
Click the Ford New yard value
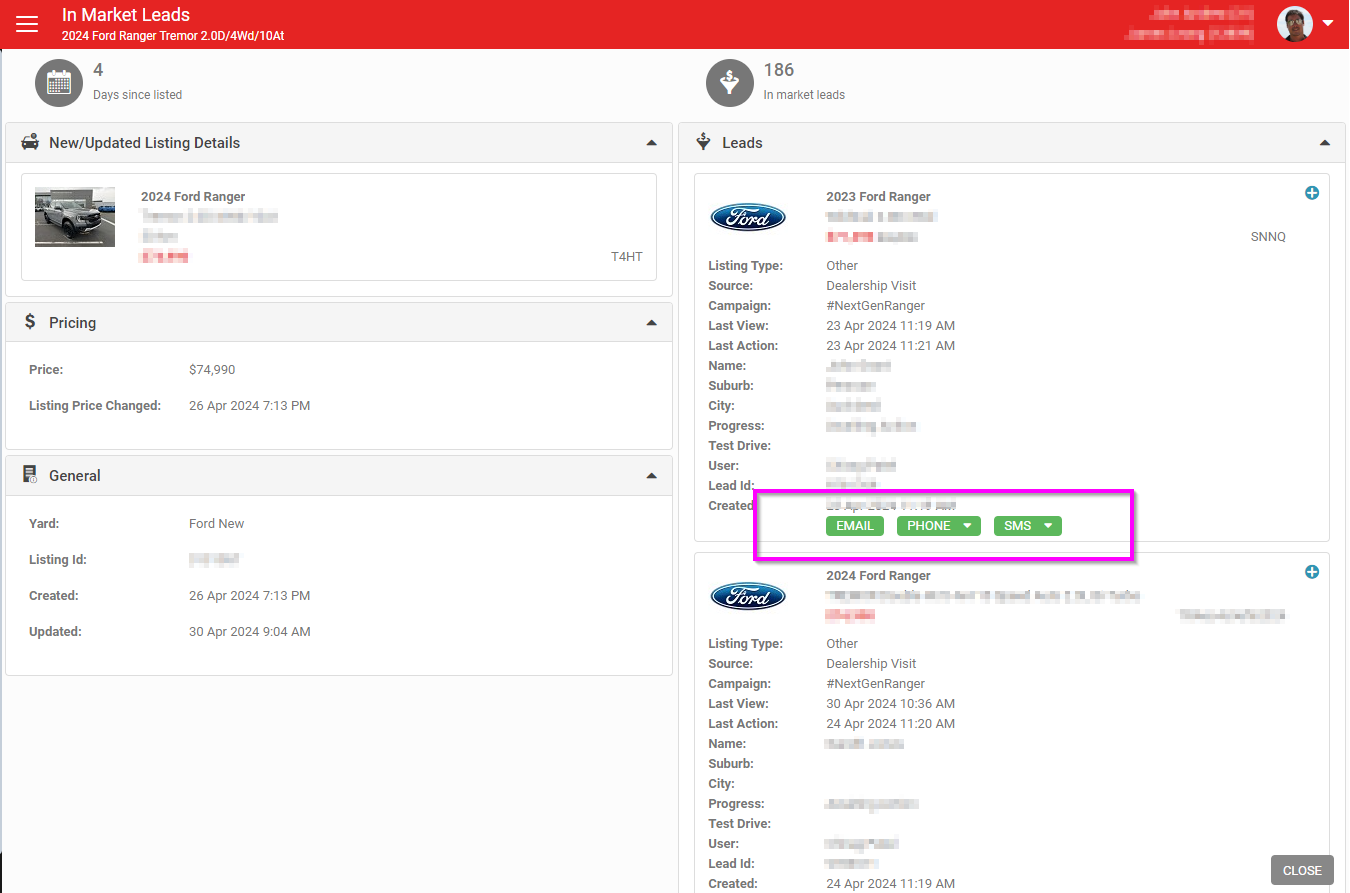(x=216, y=524)
